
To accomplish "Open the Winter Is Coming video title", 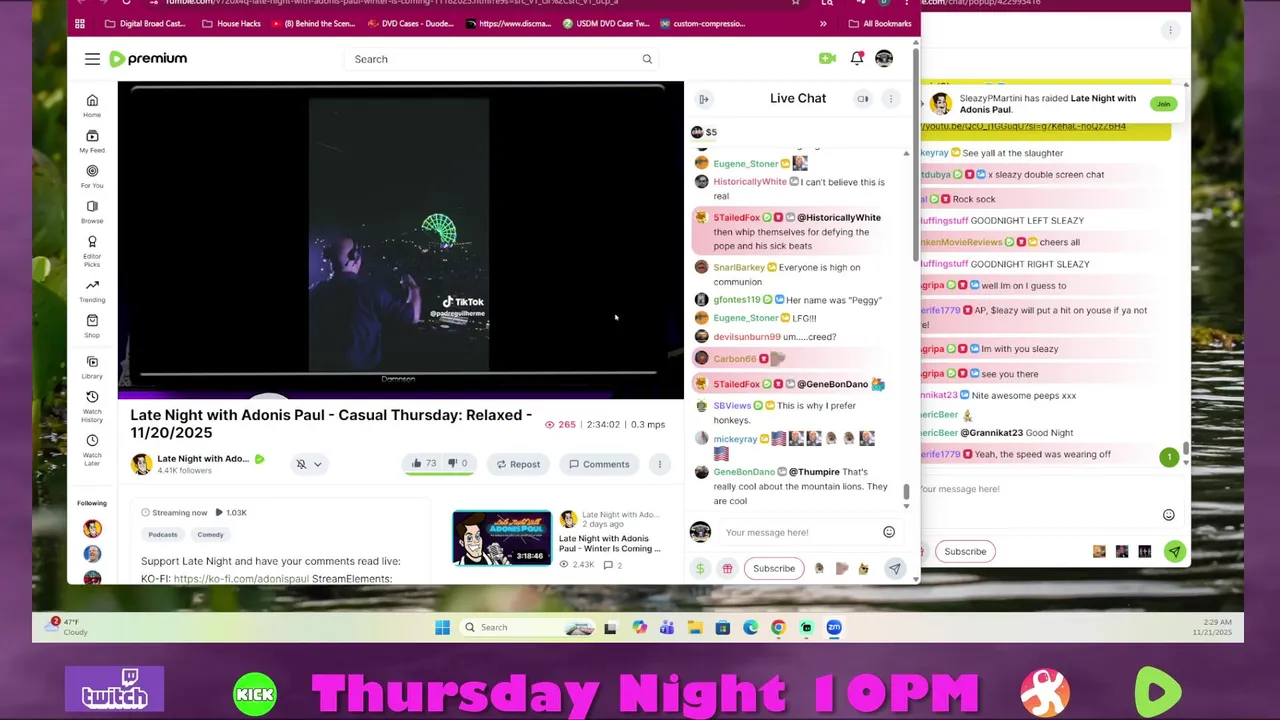I will [609, 543].
